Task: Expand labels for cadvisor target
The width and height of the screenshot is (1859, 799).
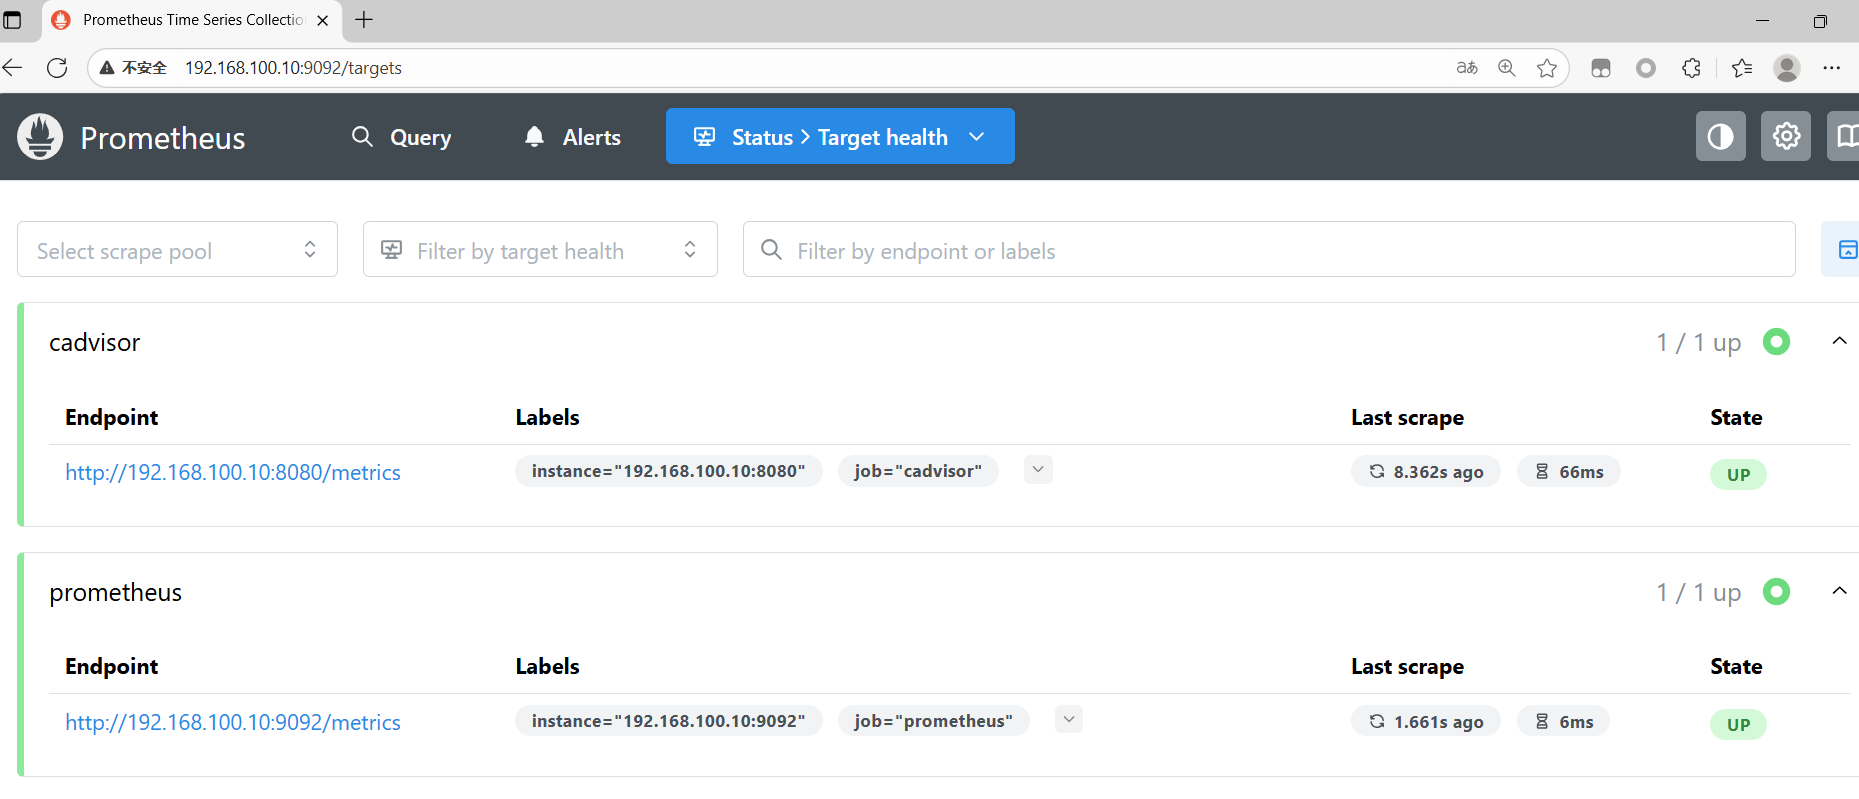Action: (x=1038, y=470)
